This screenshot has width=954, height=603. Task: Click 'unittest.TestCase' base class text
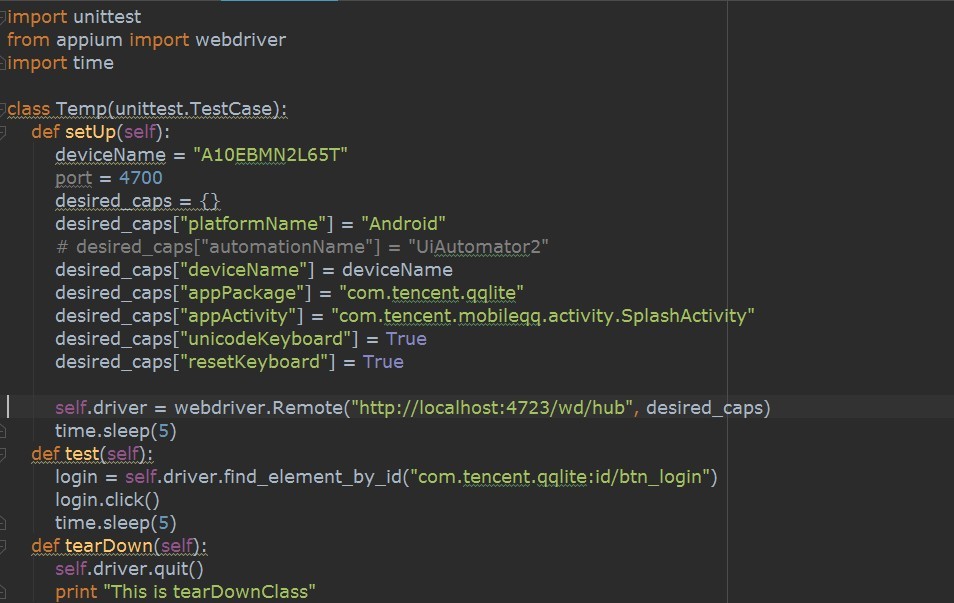pos(193,109)
